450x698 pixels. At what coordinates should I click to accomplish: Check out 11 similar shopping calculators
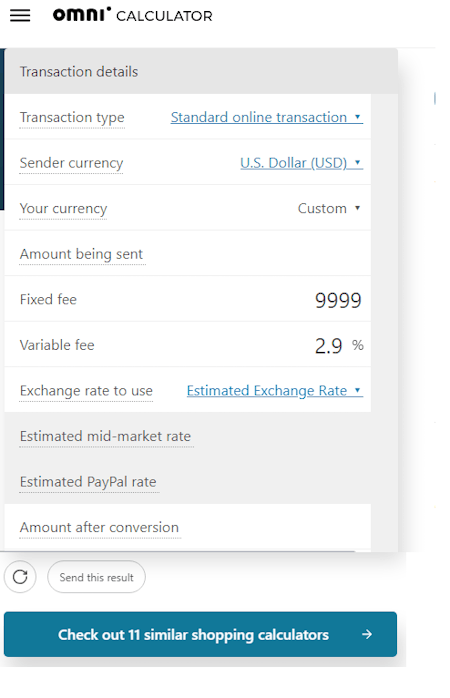tap(200, 634)
